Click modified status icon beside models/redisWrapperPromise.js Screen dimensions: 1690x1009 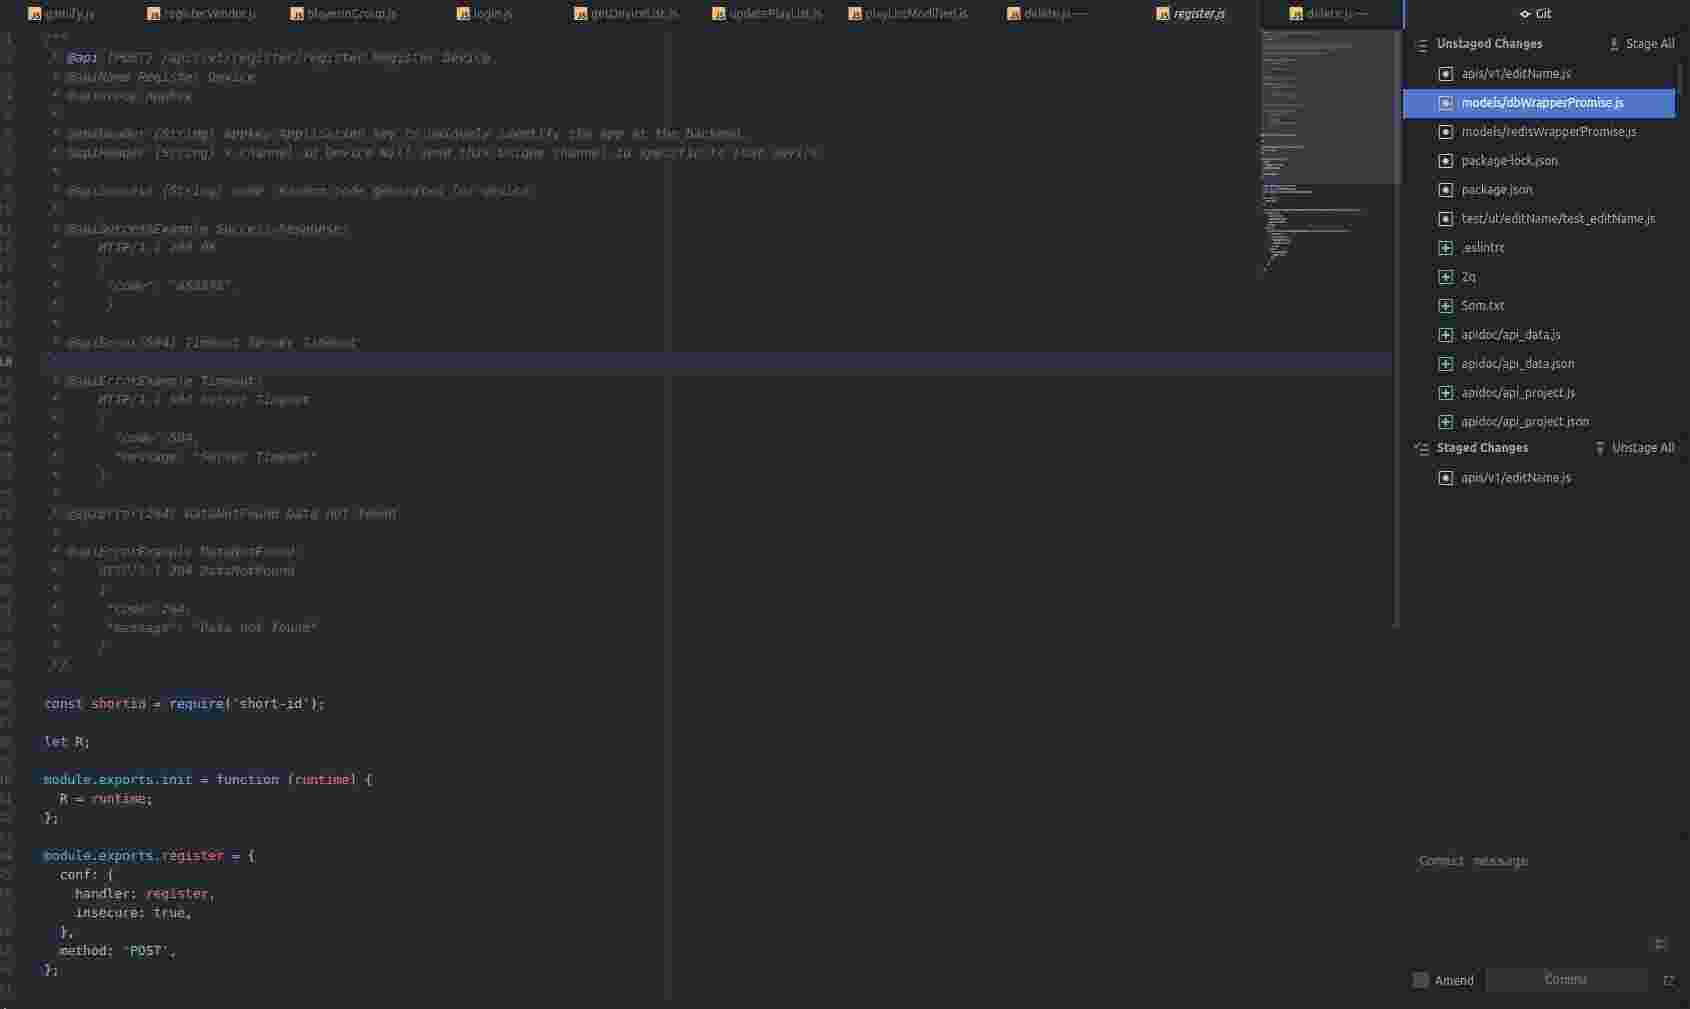(x=1445, y=132)
